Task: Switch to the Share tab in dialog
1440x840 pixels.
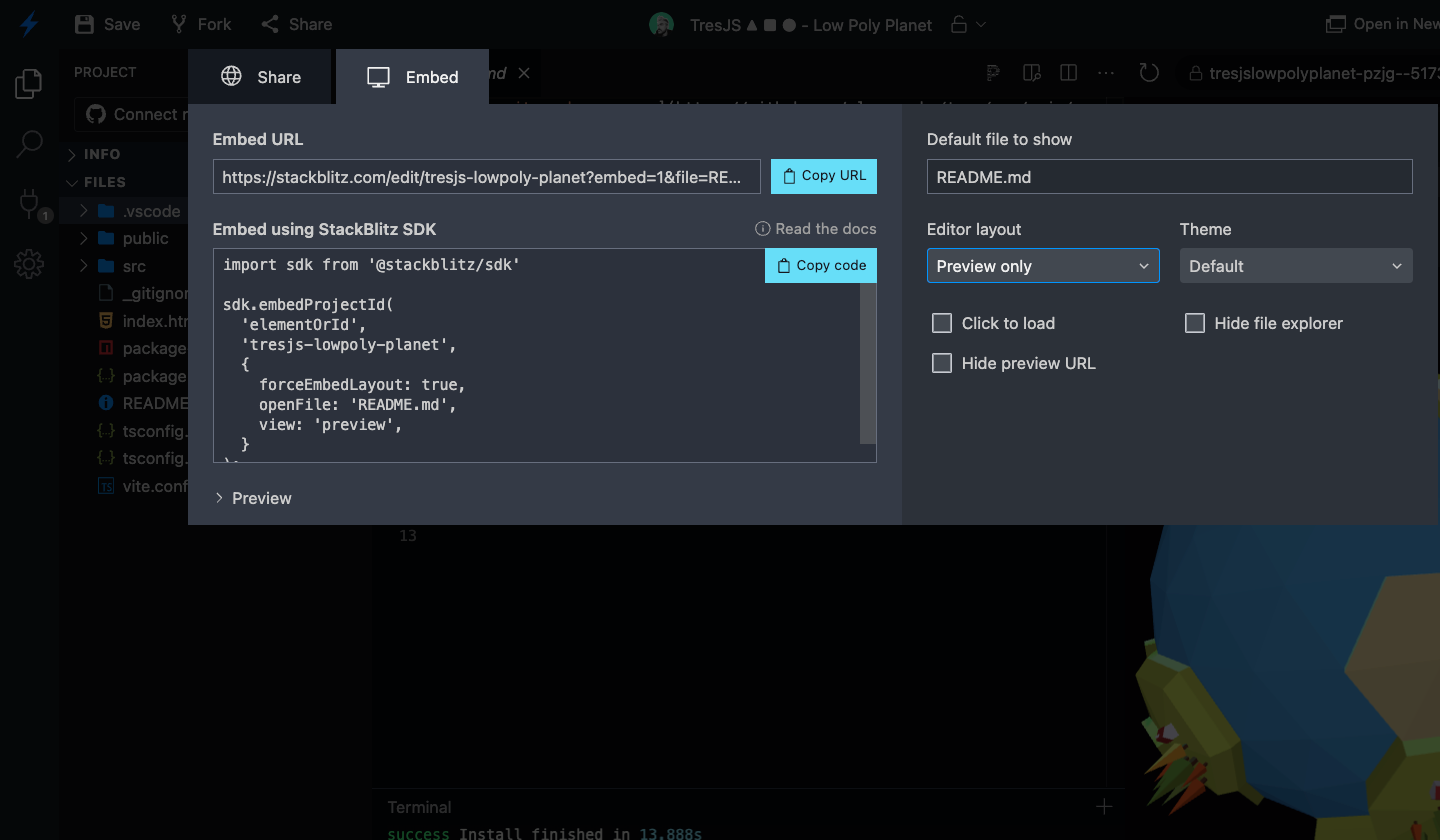Action: tap(260, 77)
